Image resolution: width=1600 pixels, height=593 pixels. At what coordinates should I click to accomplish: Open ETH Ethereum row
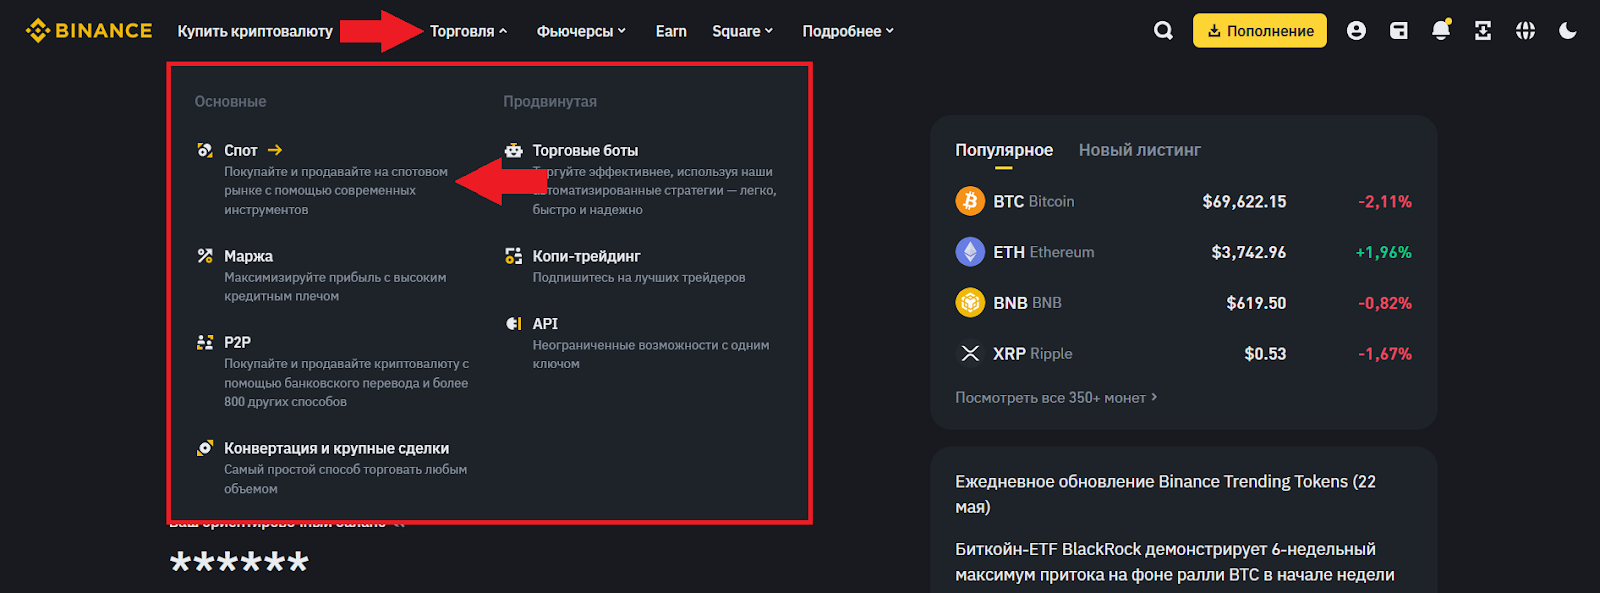coord(1183,252)
